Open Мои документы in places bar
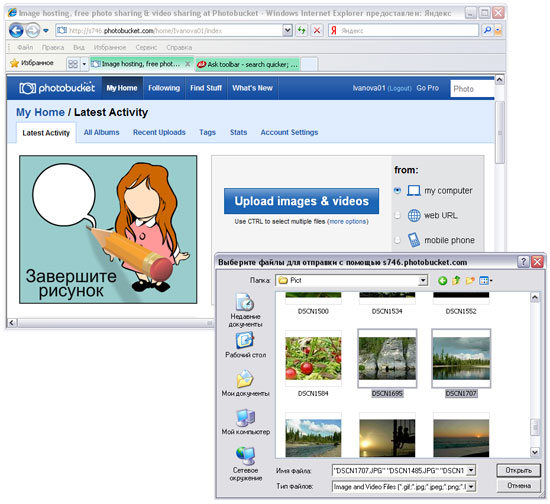Screen dimensions: 550x504 point(245,383)
